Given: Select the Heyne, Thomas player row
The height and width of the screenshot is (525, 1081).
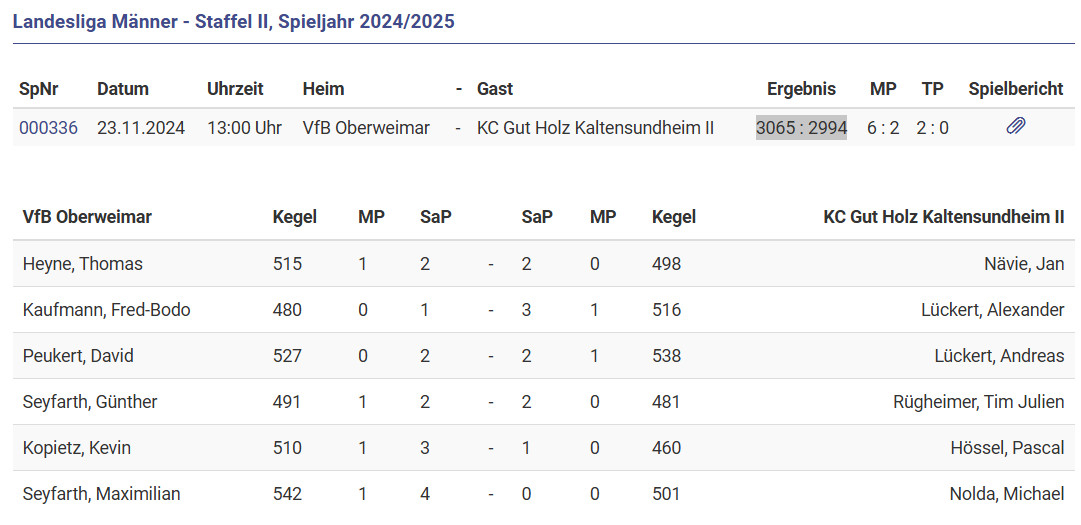Looking at the screenshot, I should coord(83,264).
